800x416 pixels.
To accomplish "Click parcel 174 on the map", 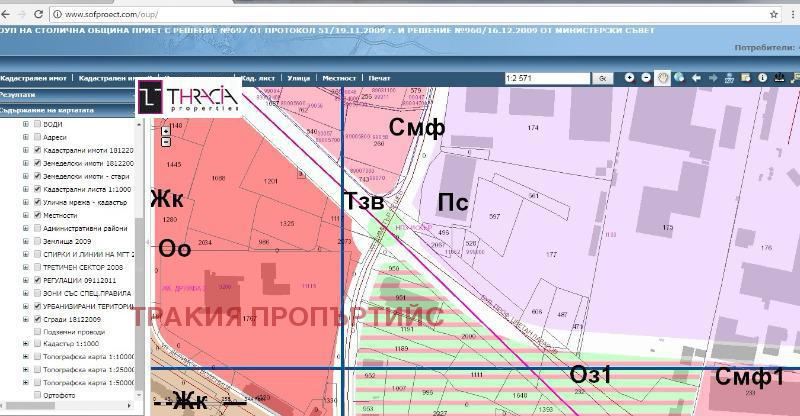I will (533, 128).
